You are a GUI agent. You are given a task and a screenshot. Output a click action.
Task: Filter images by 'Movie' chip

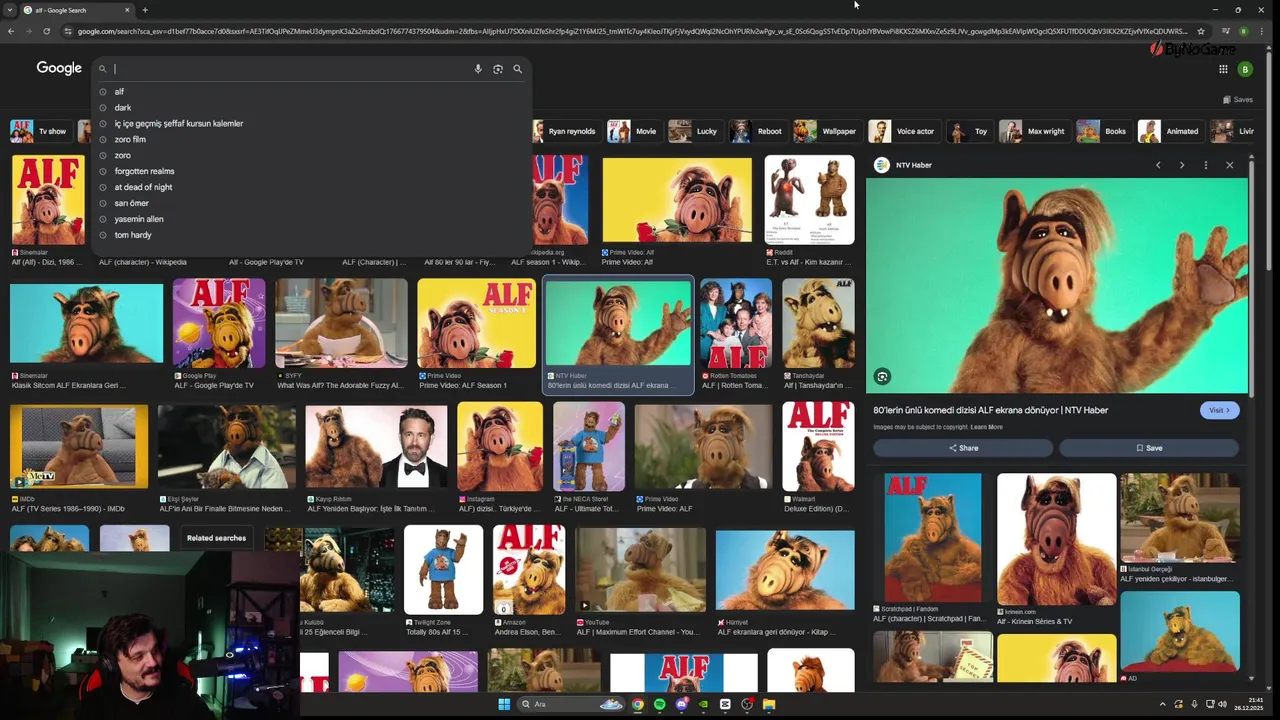pyautogui.click(x=634, y=131)
